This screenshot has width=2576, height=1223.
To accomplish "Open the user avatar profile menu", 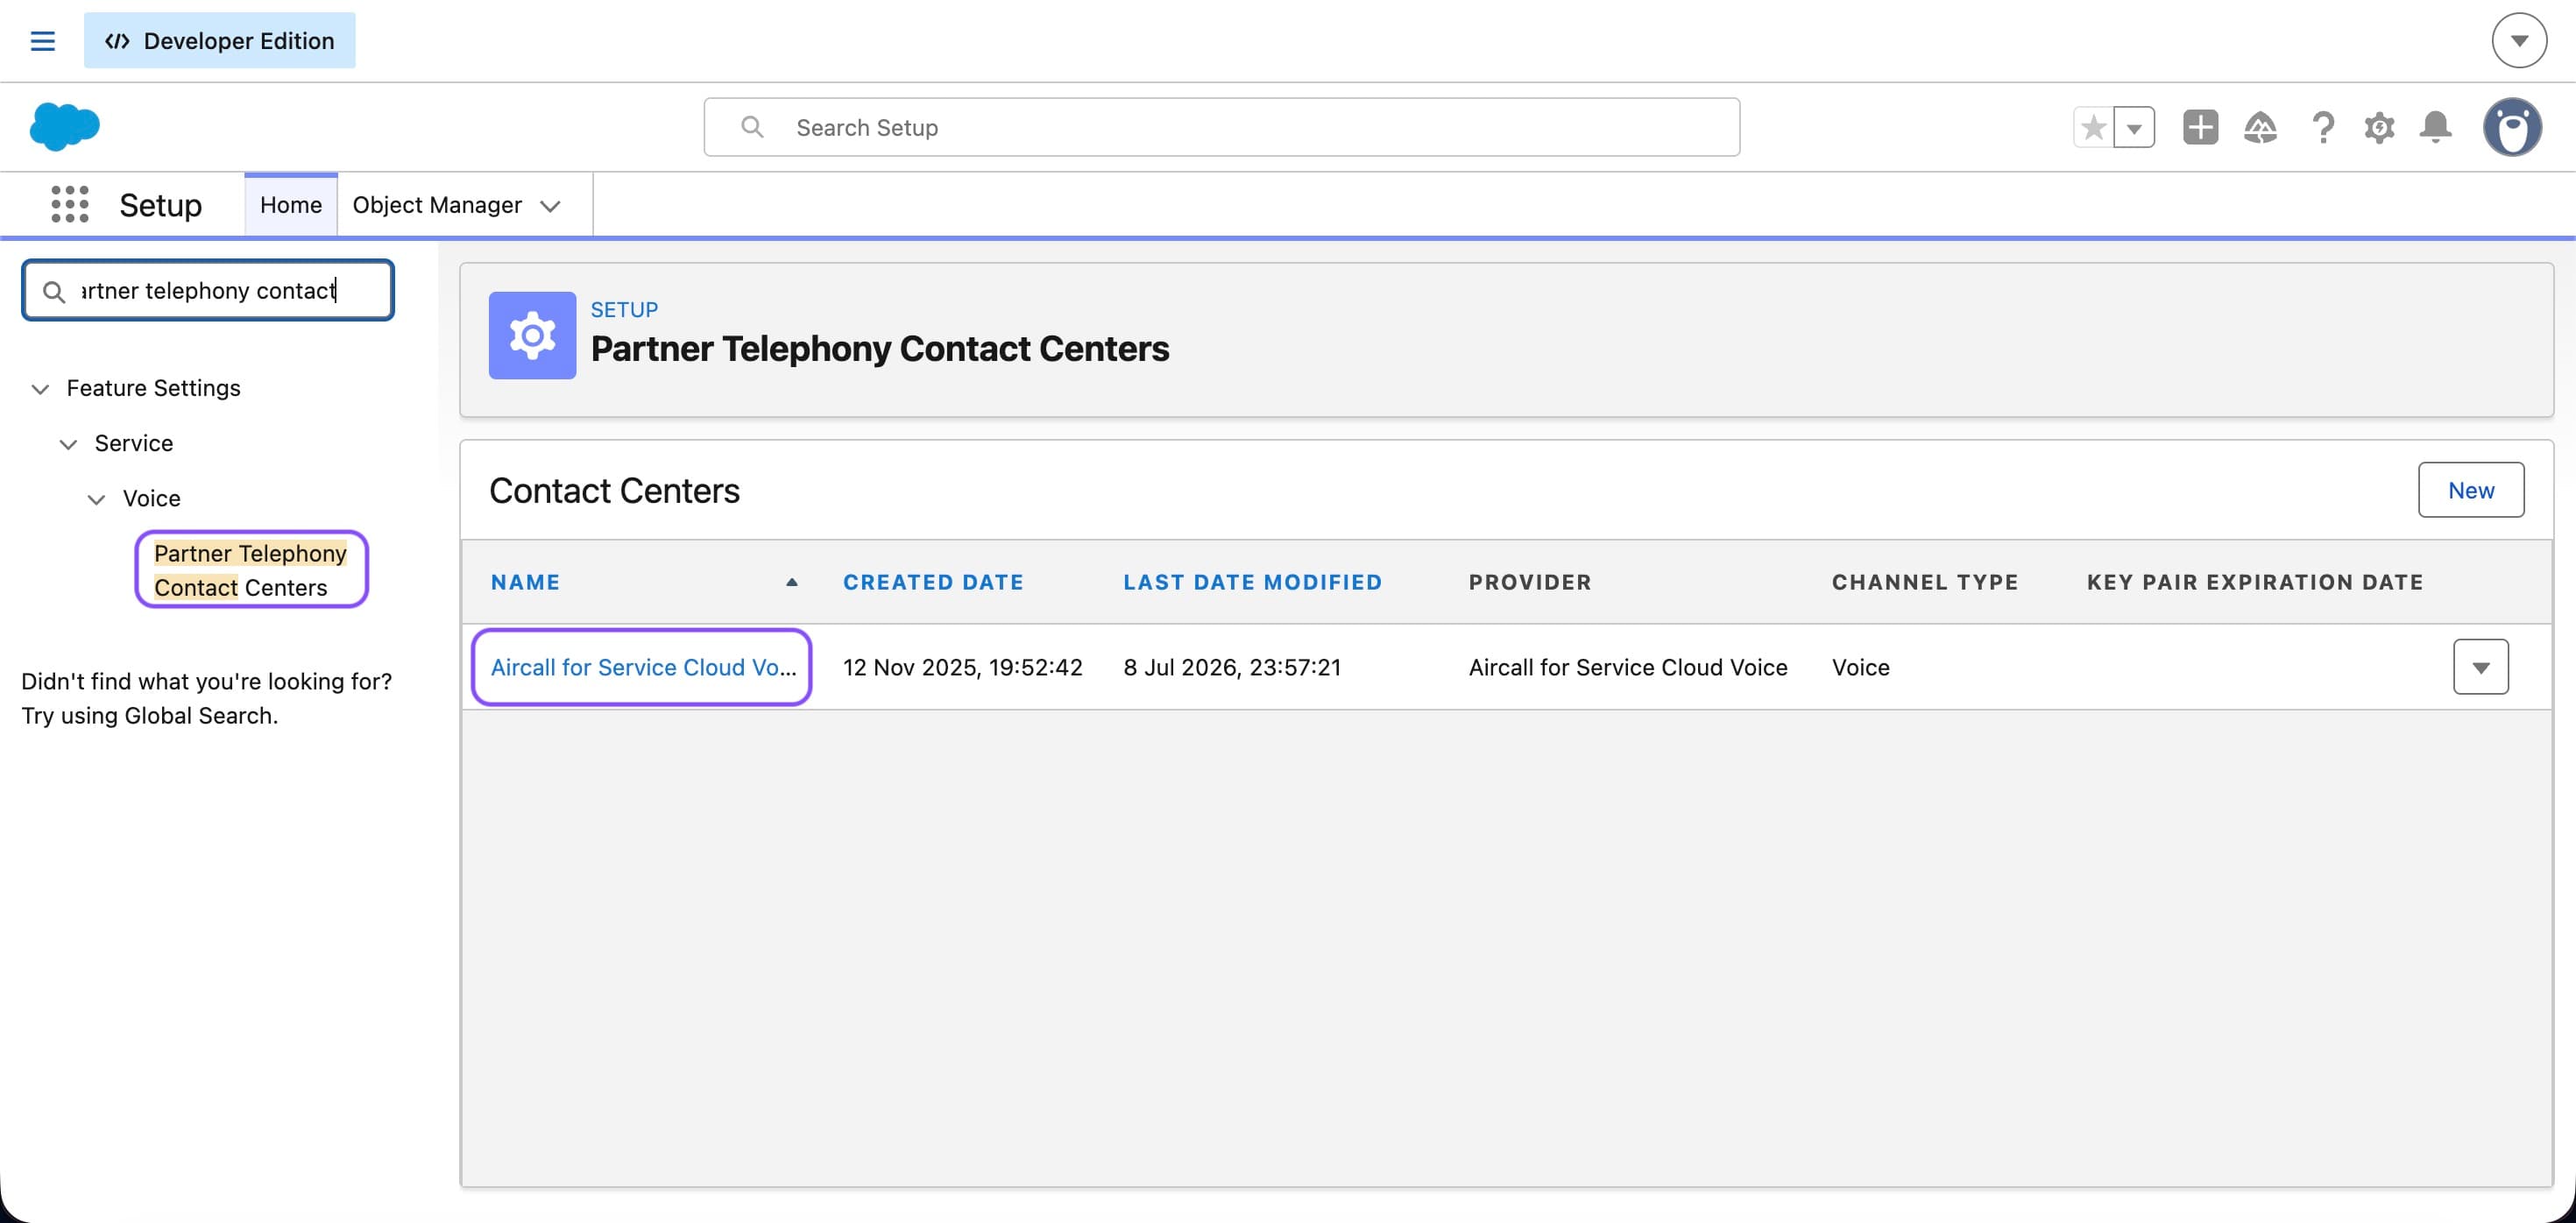I will pos(2512,127).
